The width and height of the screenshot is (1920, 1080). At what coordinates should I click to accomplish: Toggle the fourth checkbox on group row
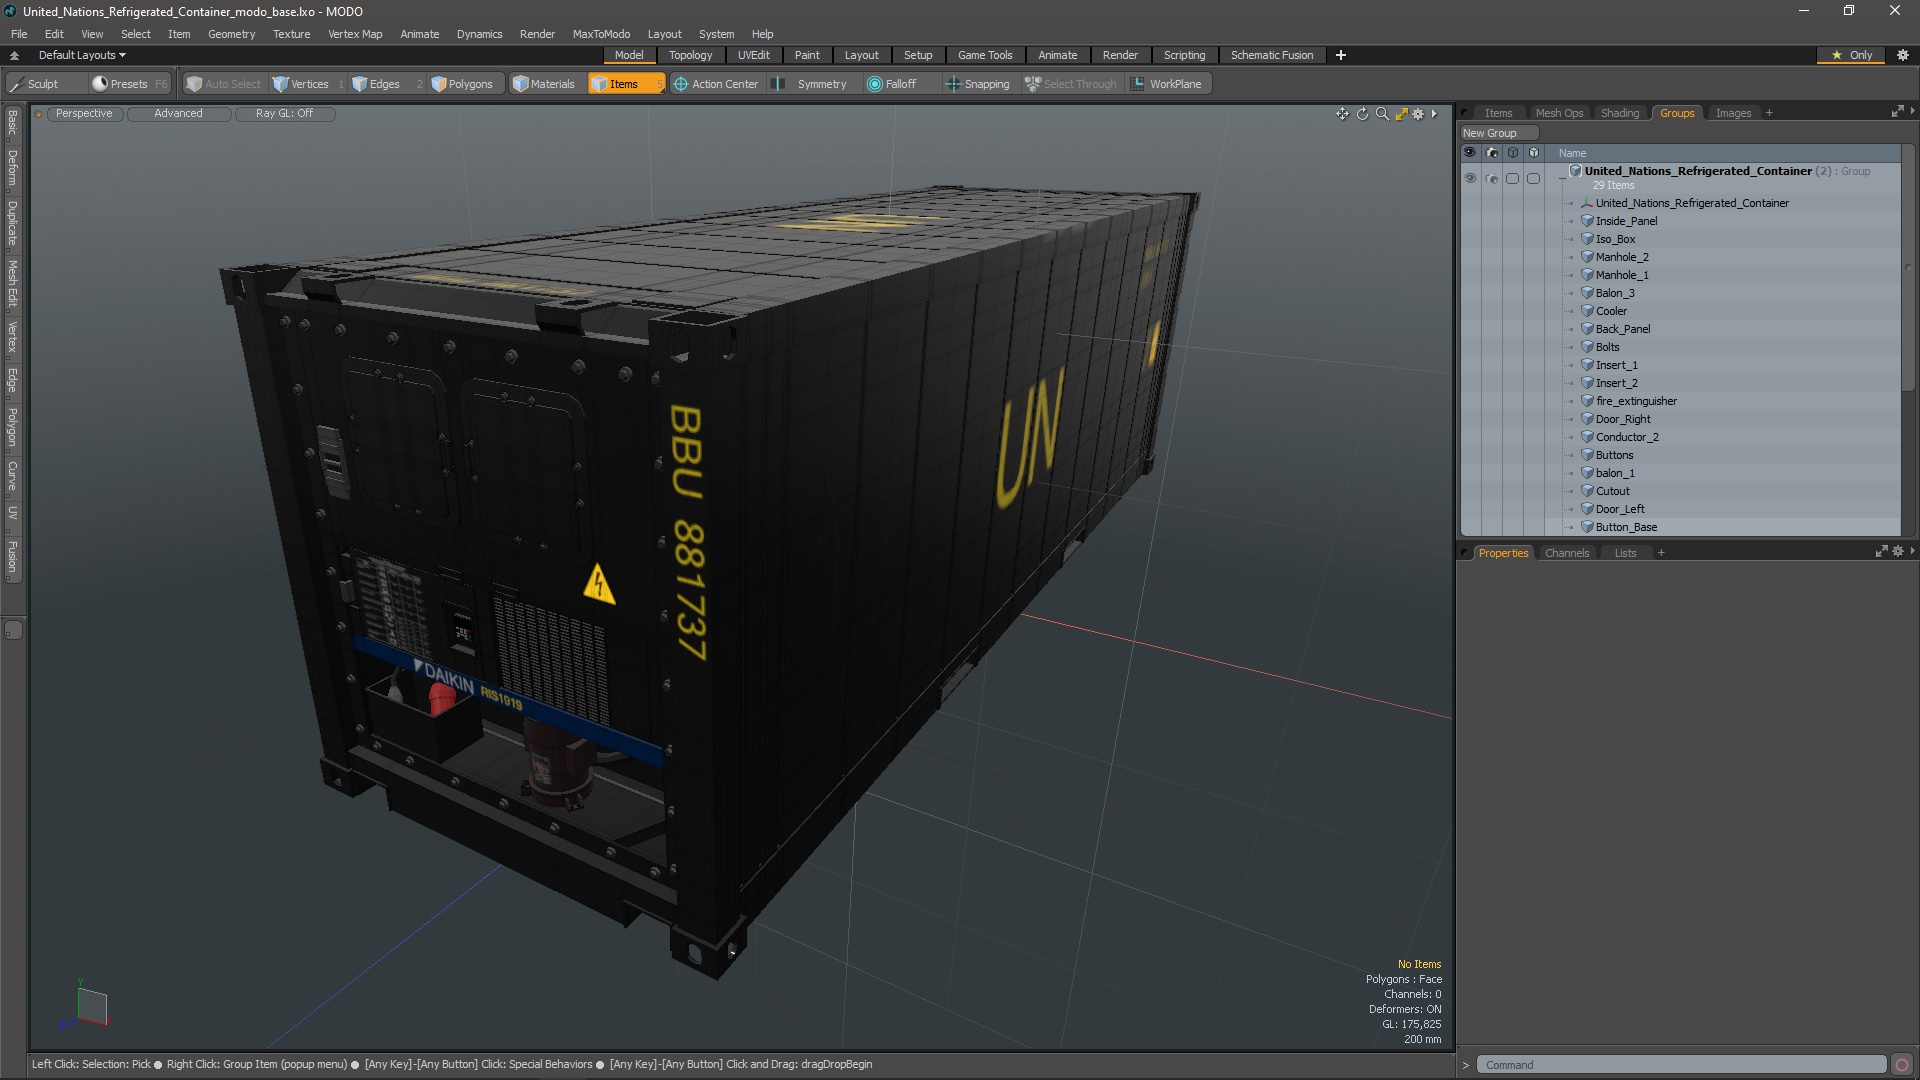[x=1533, y=178]
